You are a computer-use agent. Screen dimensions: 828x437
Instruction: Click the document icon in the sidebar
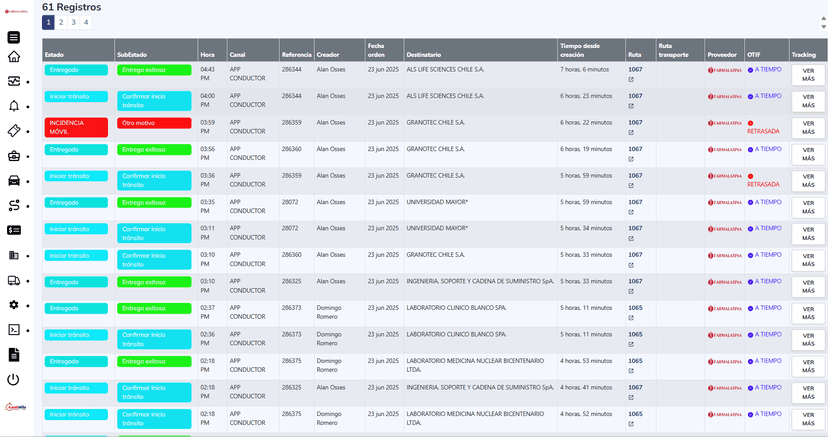[14, 355]
